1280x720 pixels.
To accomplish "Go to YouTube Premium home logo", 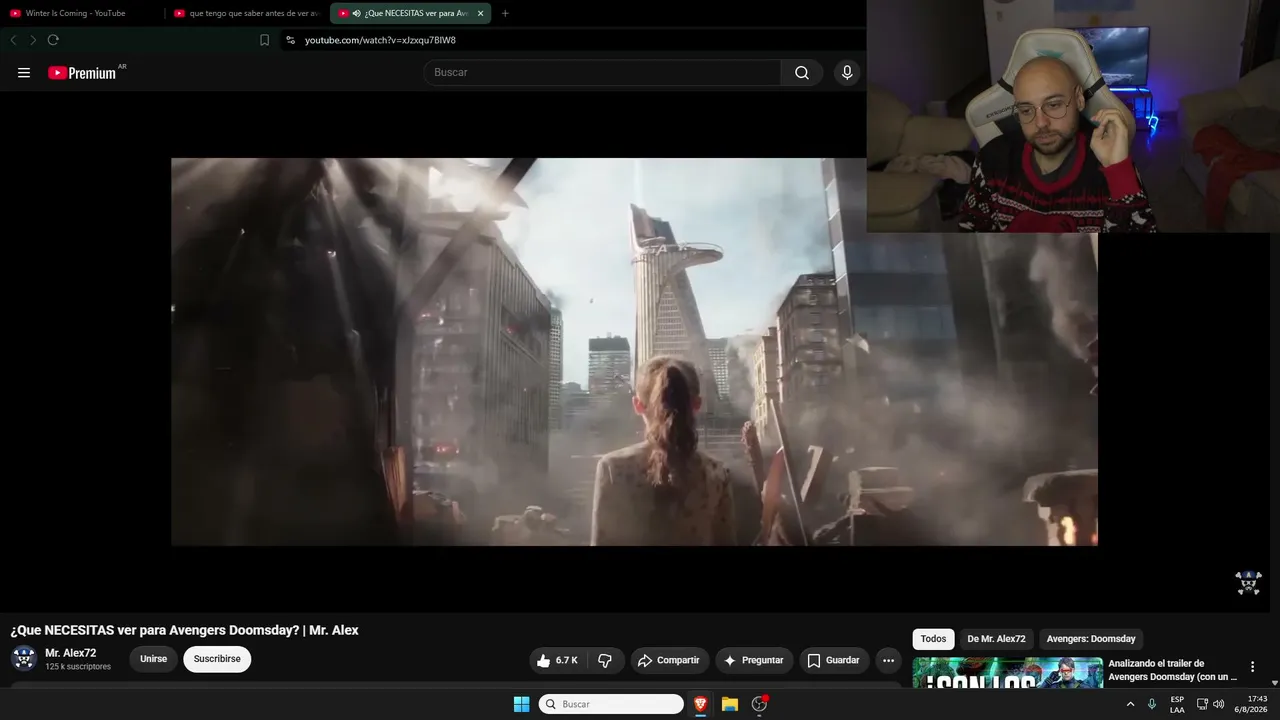I will pos(82,73).
